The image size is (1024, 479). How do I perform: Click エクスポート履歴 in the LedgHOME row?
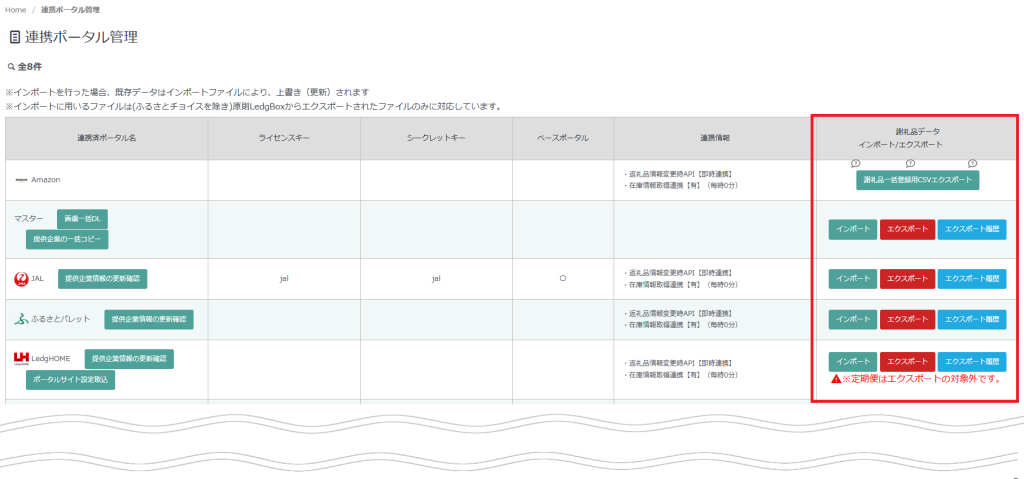(x=971, y=361)
